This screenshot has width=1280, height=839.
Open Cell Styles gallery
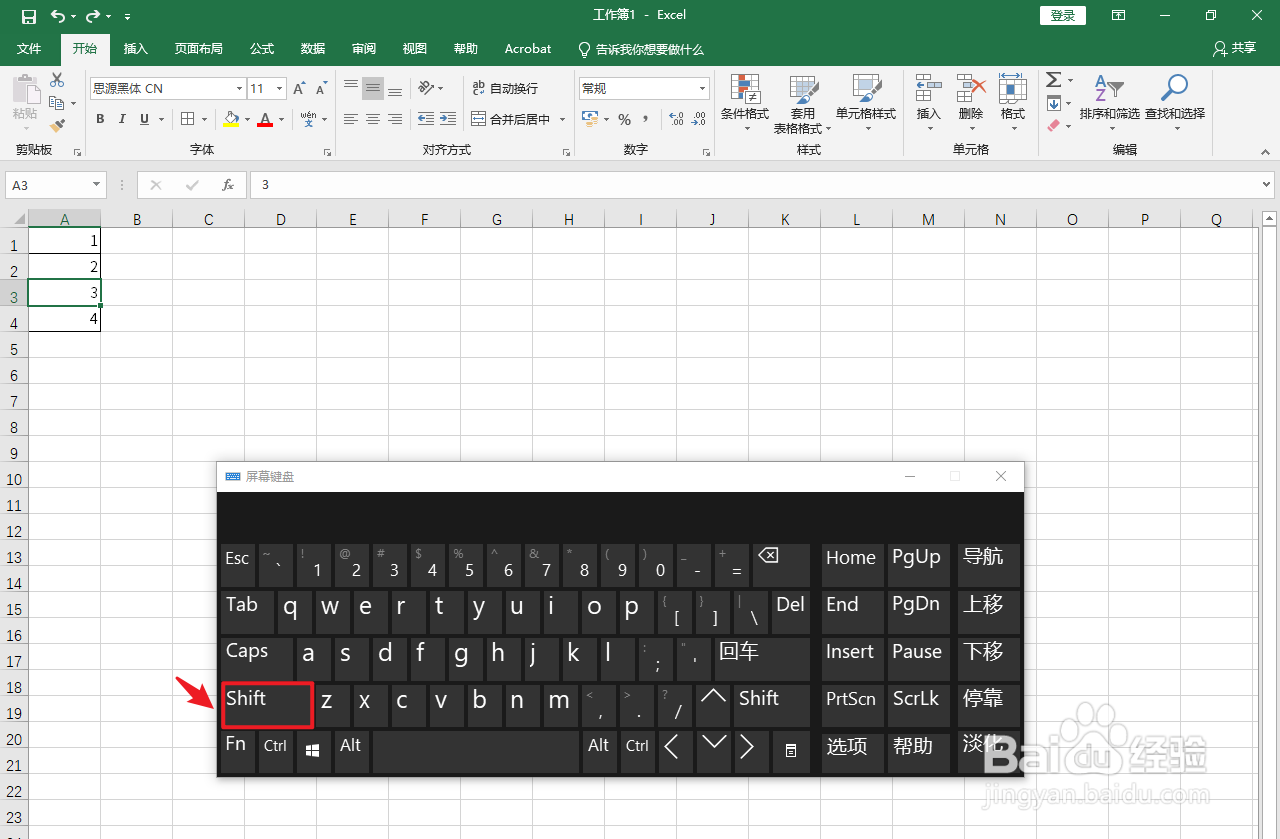866,103
